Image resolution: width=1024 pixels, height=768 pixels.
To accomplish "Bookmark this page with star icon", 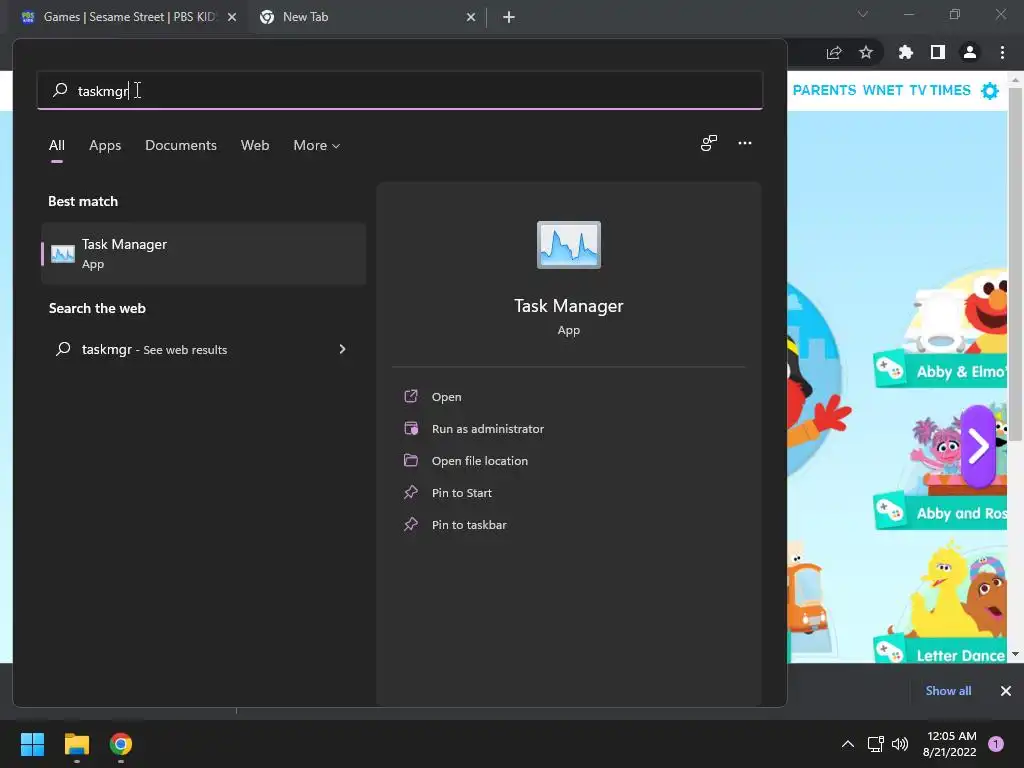I will (x=866, y=52).
